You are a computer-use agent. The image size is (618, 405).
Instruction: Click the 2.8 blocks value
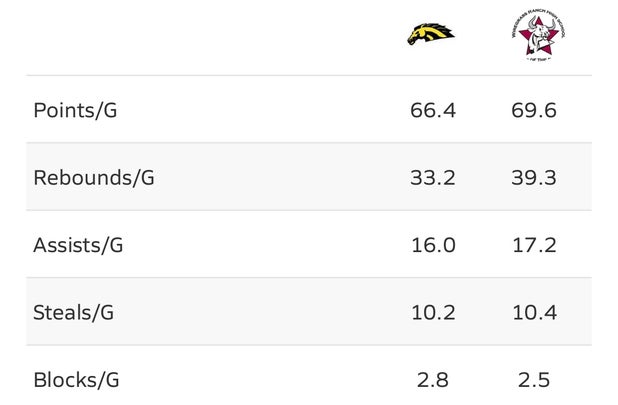click(x=433, y=380)
